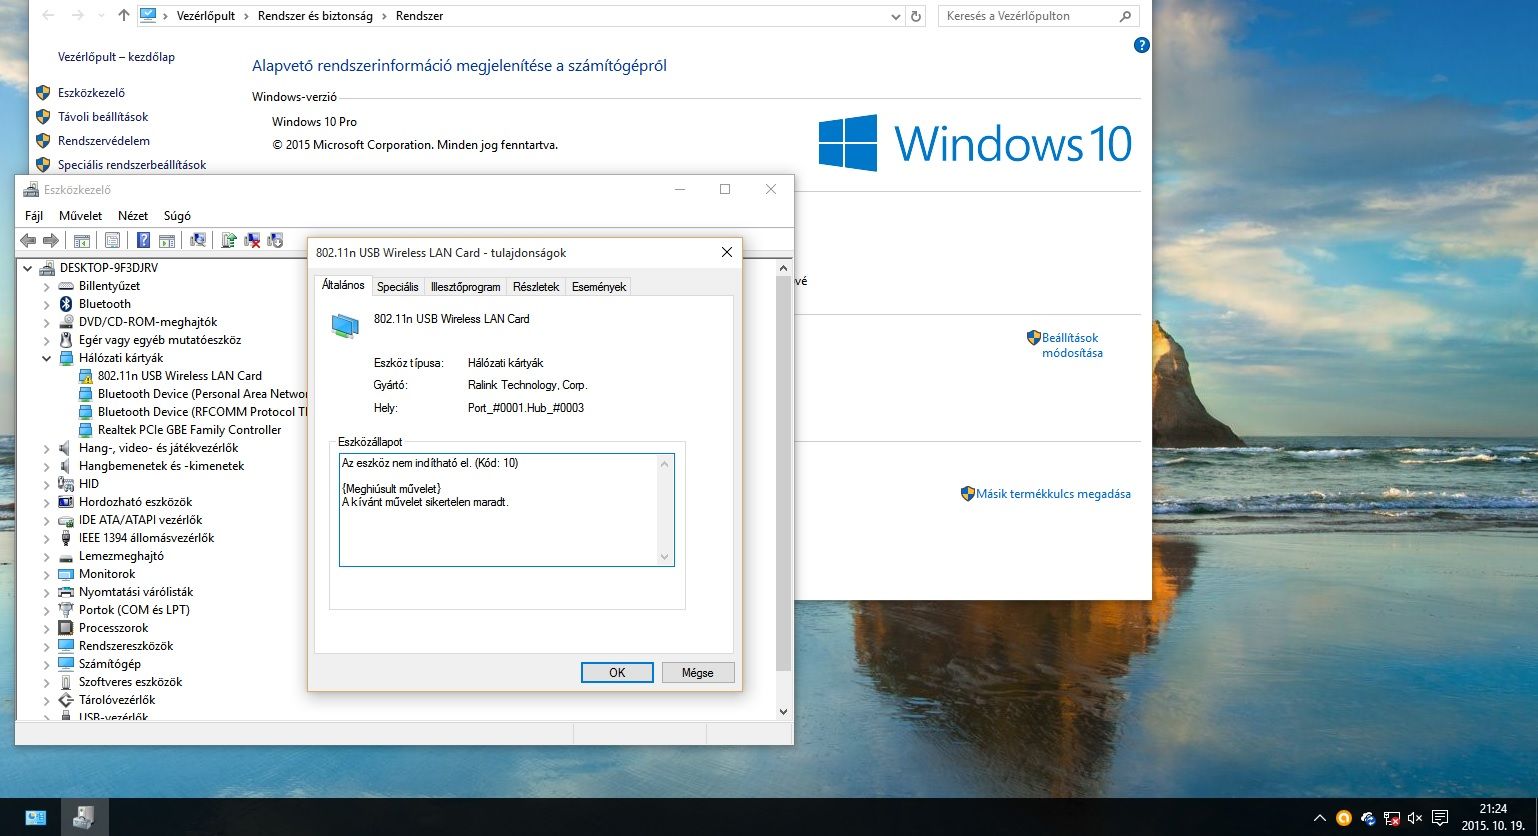The width and height of the screenshot is (1538, 836).
Task: Collapse the Hálózati kártyák category
Action: click(46, 358)
